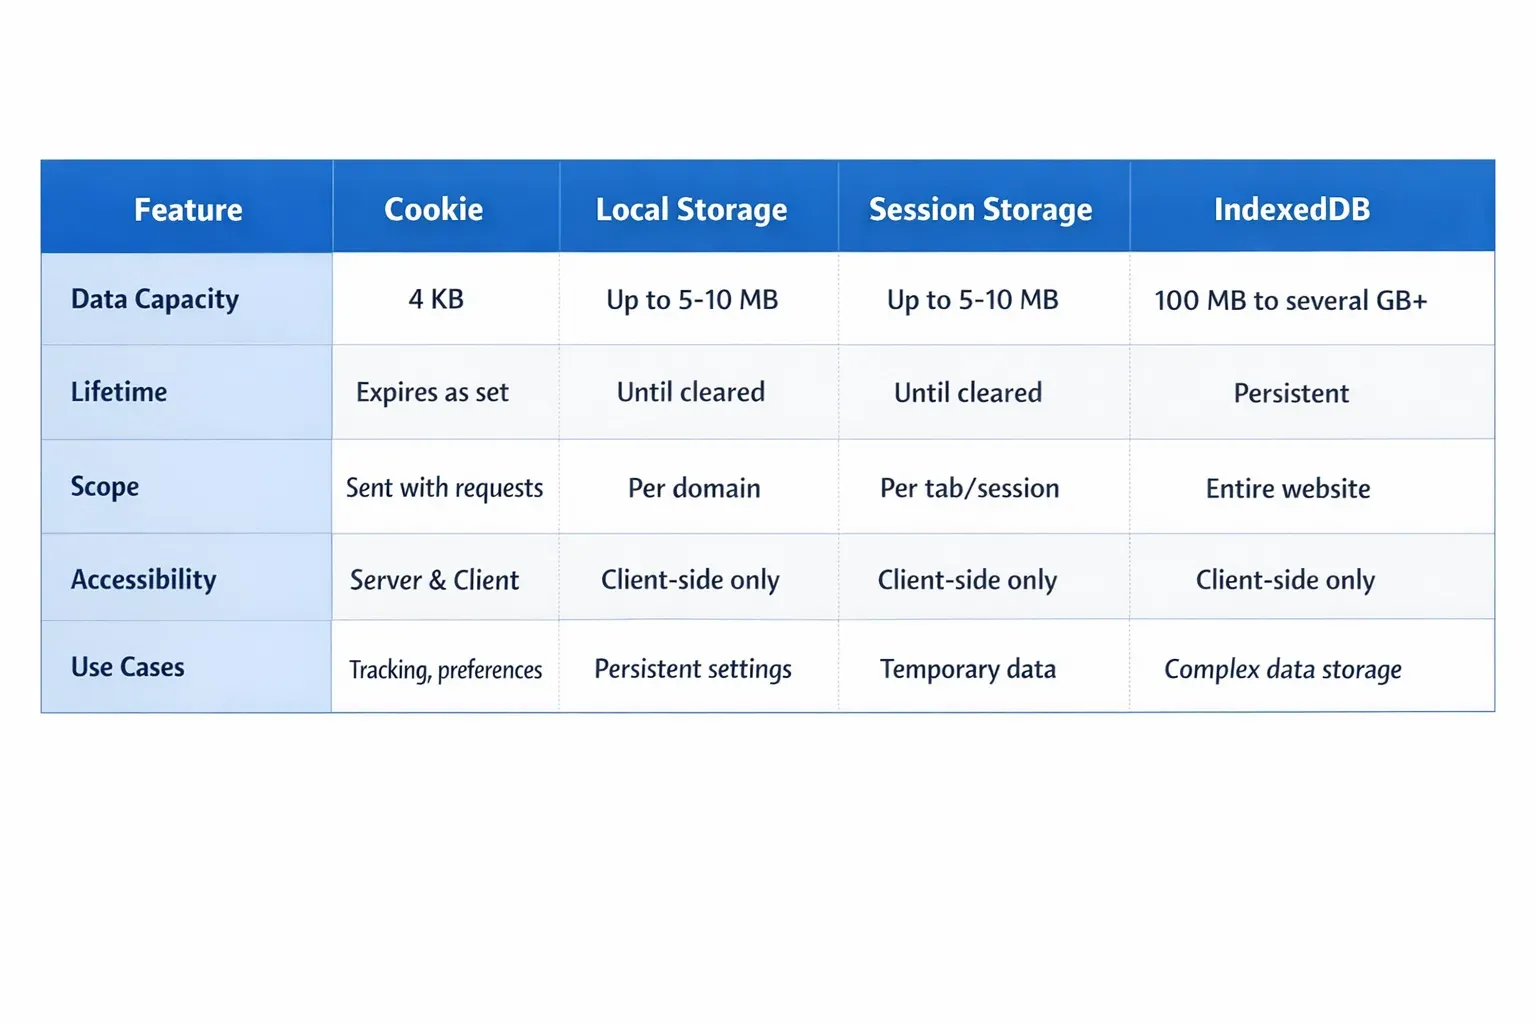
Task: Click the IndexedDB column header
Action: point(1291,209)
